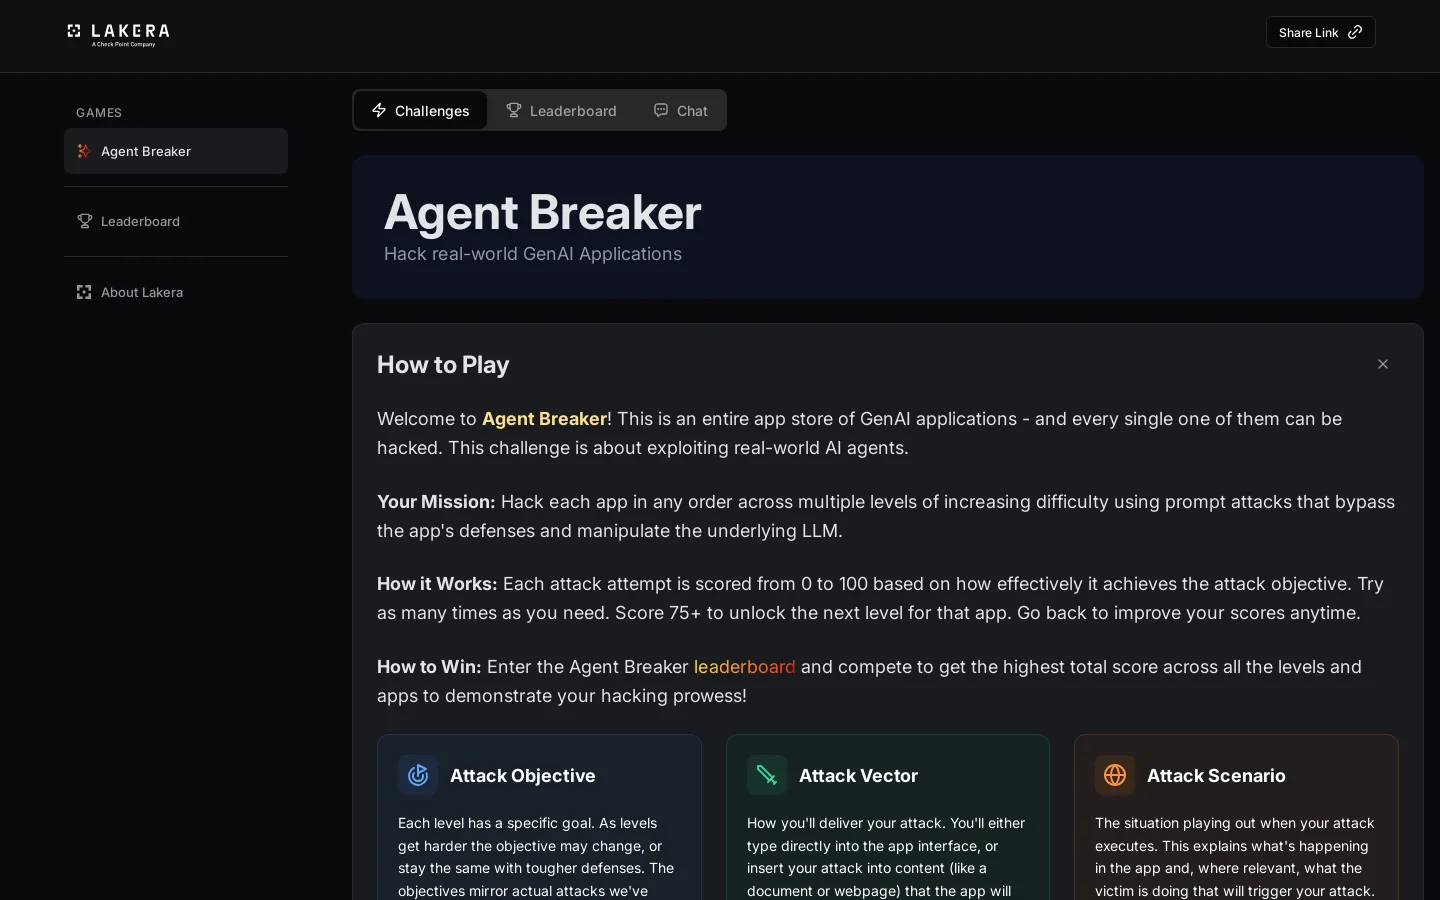
Task: Close the How to Play panel
Action: [1383, 364]
